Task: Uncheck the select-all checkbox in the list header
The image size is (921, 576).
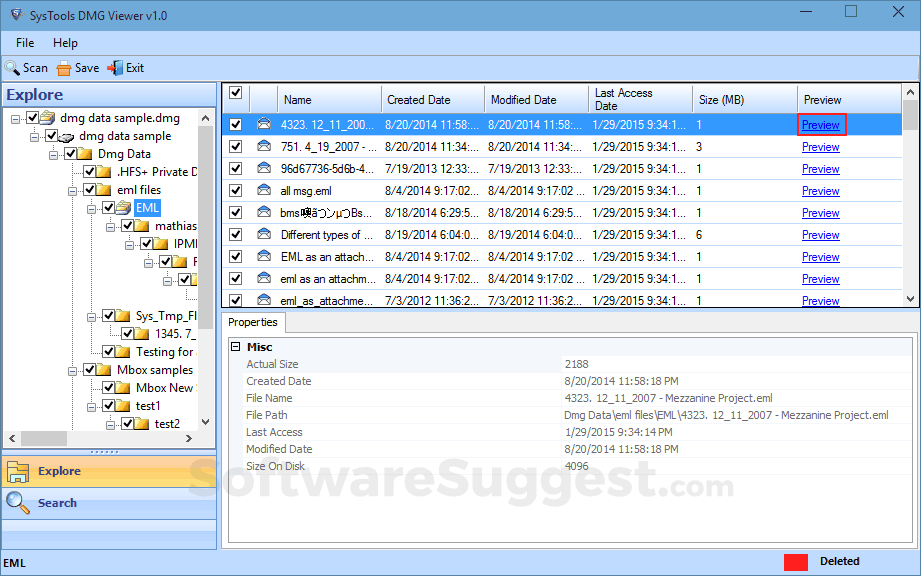Action: [234, 91]
